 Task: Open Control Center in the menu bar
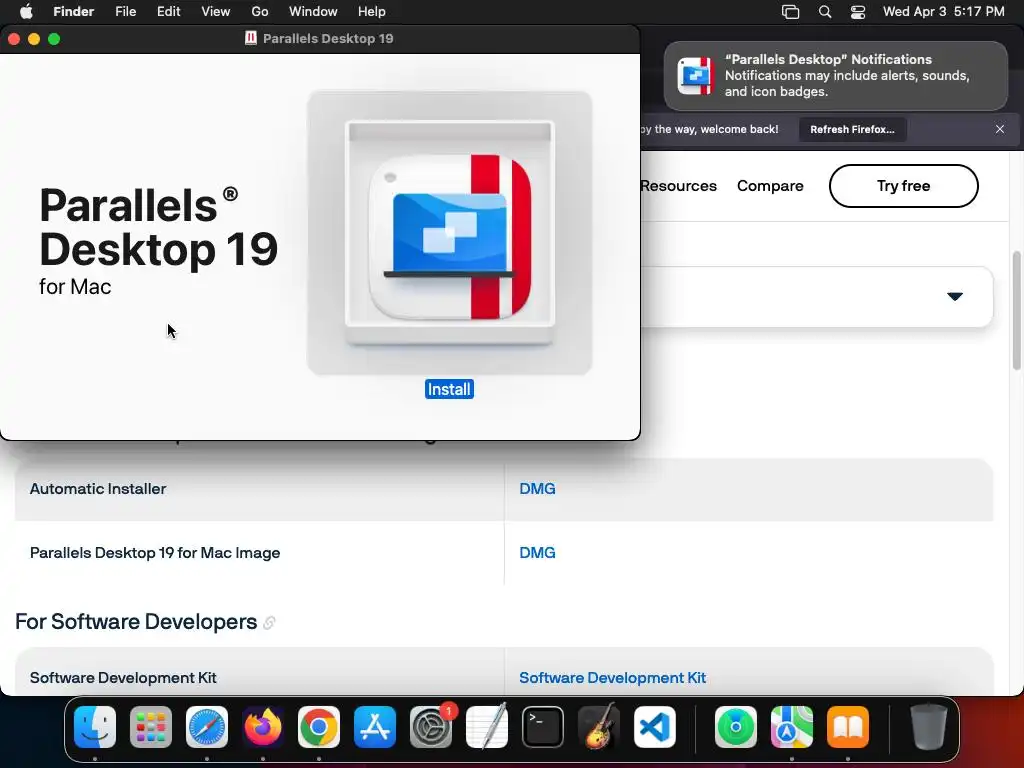pos(858,12)
